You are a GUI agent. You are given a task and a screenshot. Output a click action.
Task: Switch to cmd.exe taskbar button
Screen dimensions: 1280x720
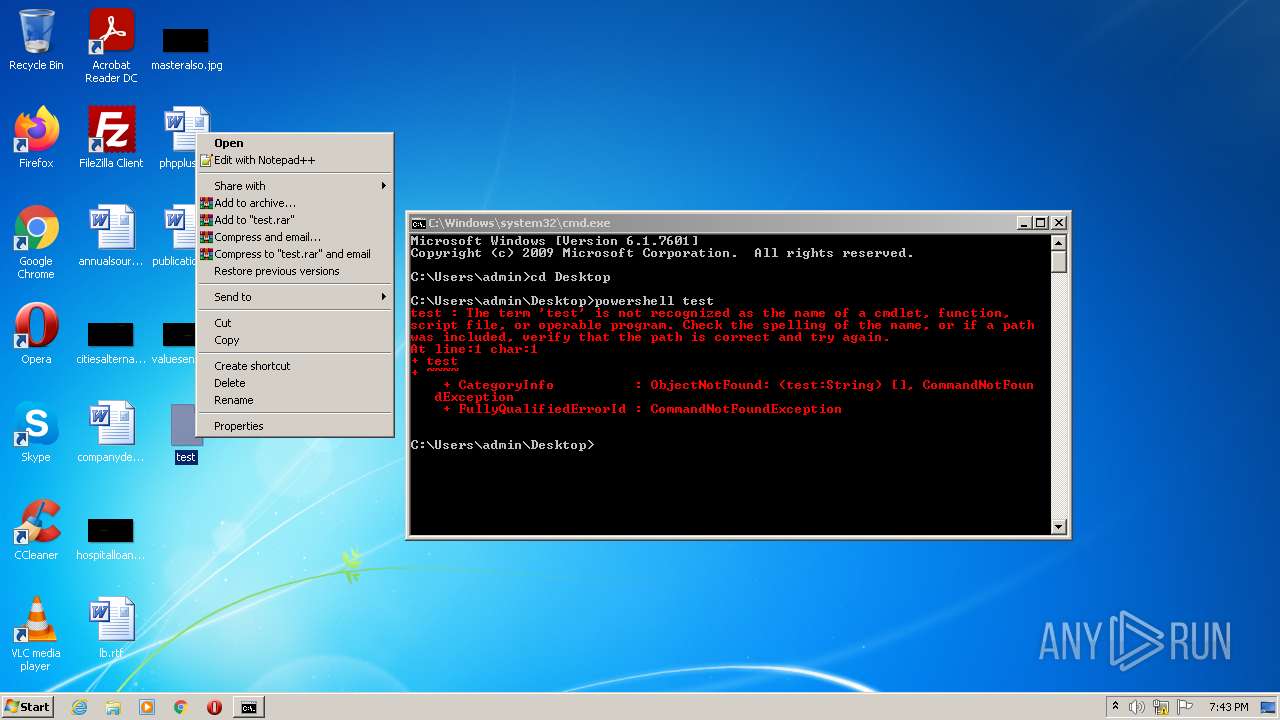tap(248, 707)
